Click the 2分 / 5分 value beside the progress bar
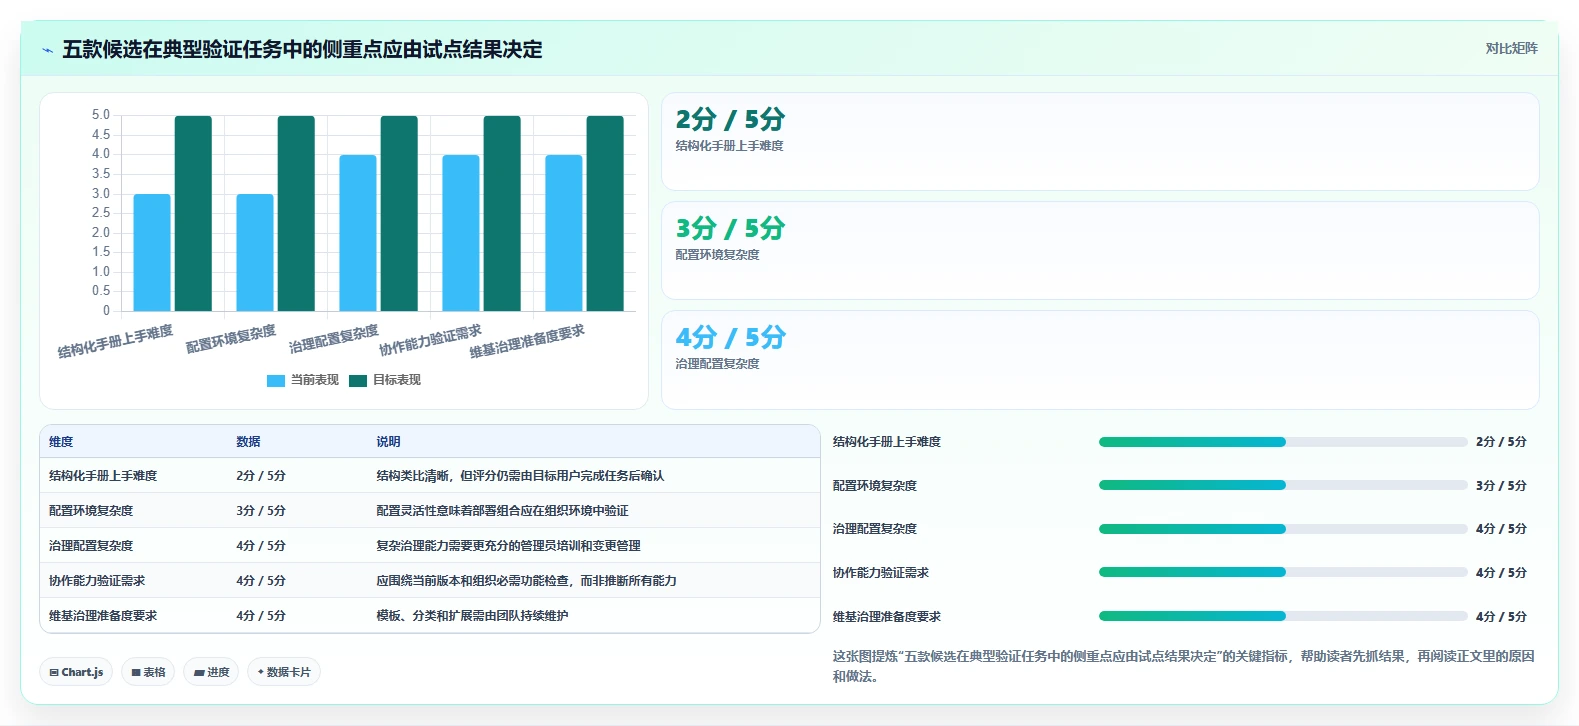 1501,442
